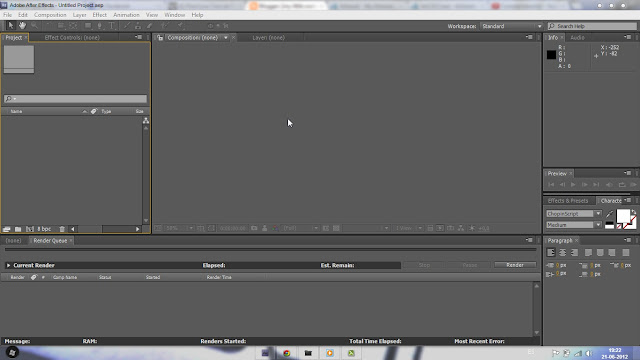This screenshot has height=360, width=640.
Task: Create a new composition from Project panel
Action: (29, 229)
